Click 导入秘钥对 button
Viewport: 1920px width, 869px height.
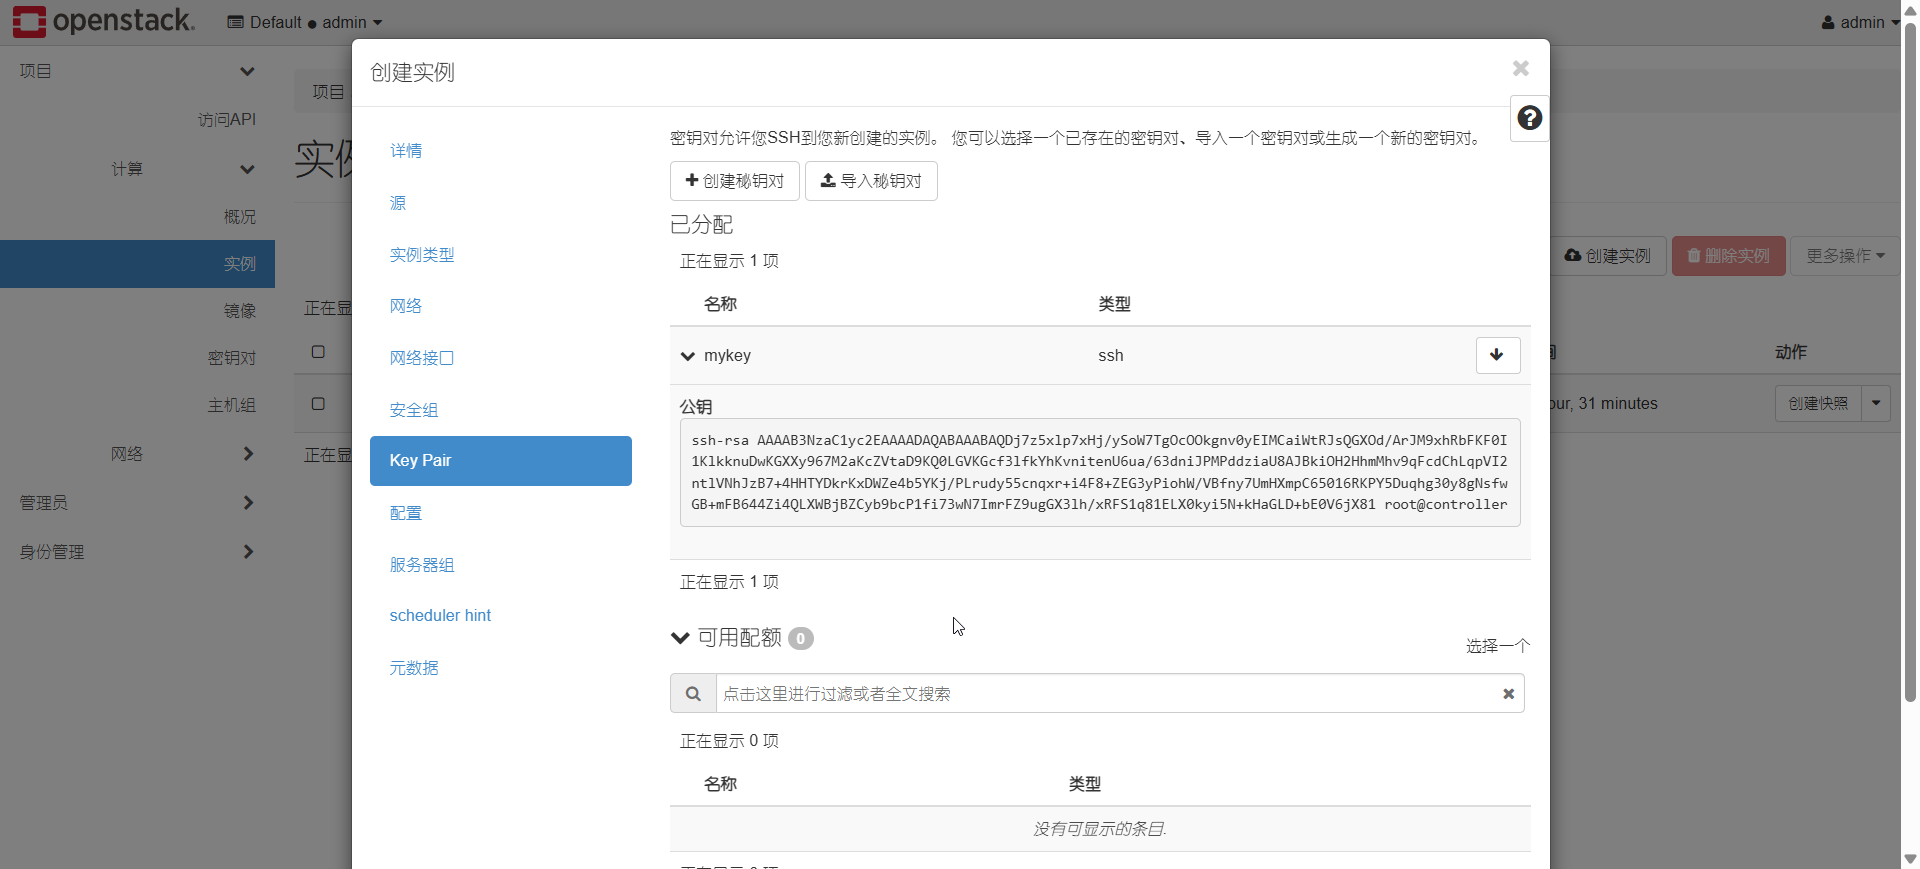(x=871, y=181)
